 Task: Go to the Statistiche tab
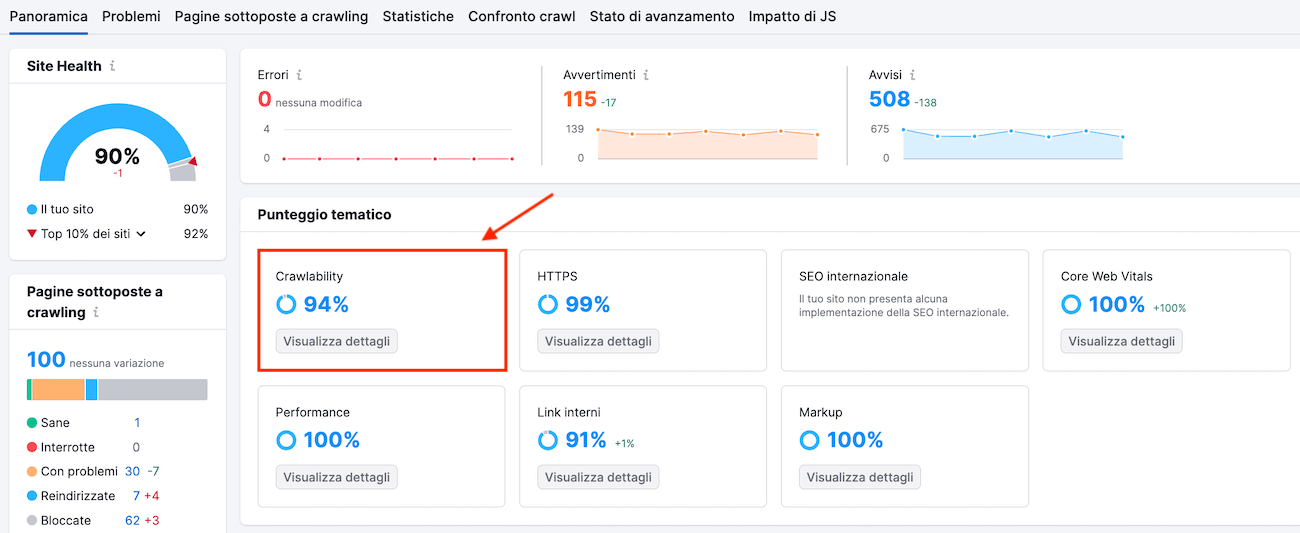pyautogui.click(x=418, y=16)
